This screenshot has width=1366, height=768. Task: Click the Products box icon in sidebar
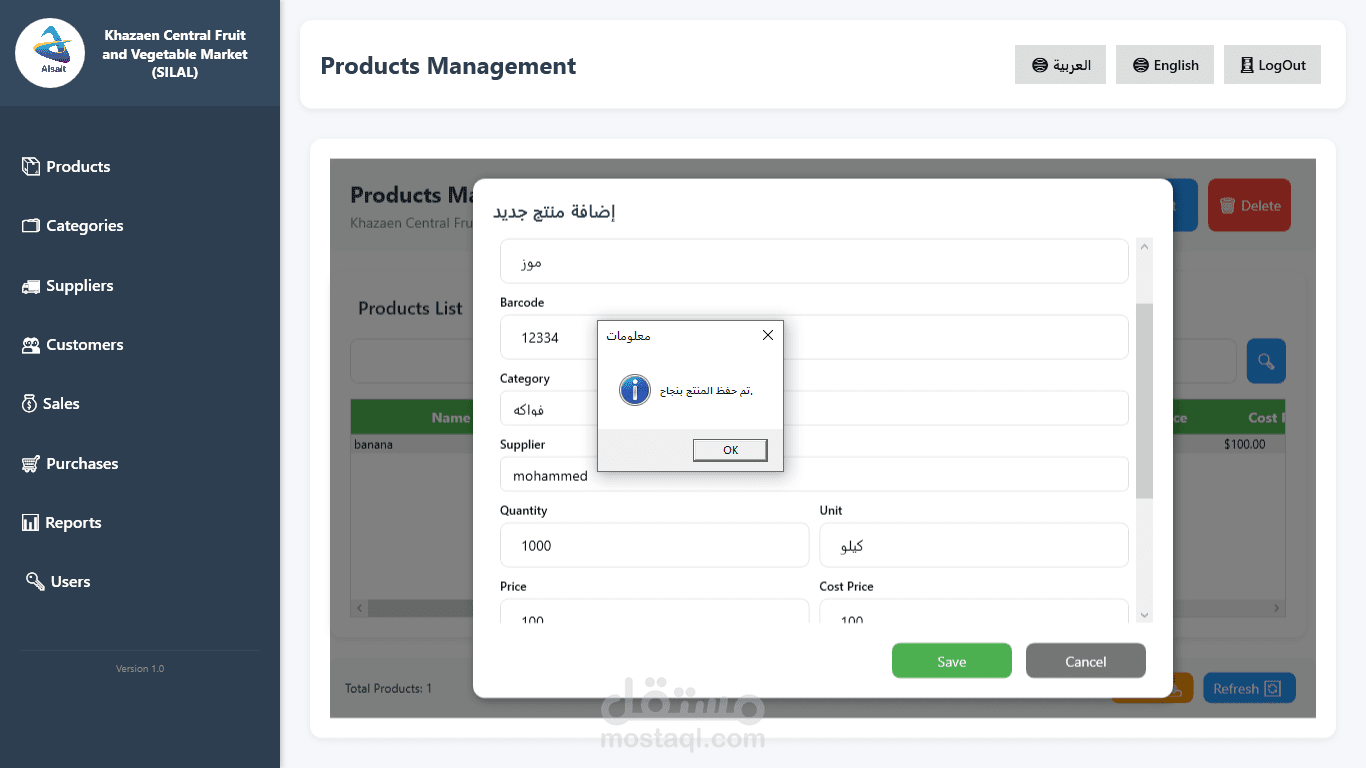(31, 166)
